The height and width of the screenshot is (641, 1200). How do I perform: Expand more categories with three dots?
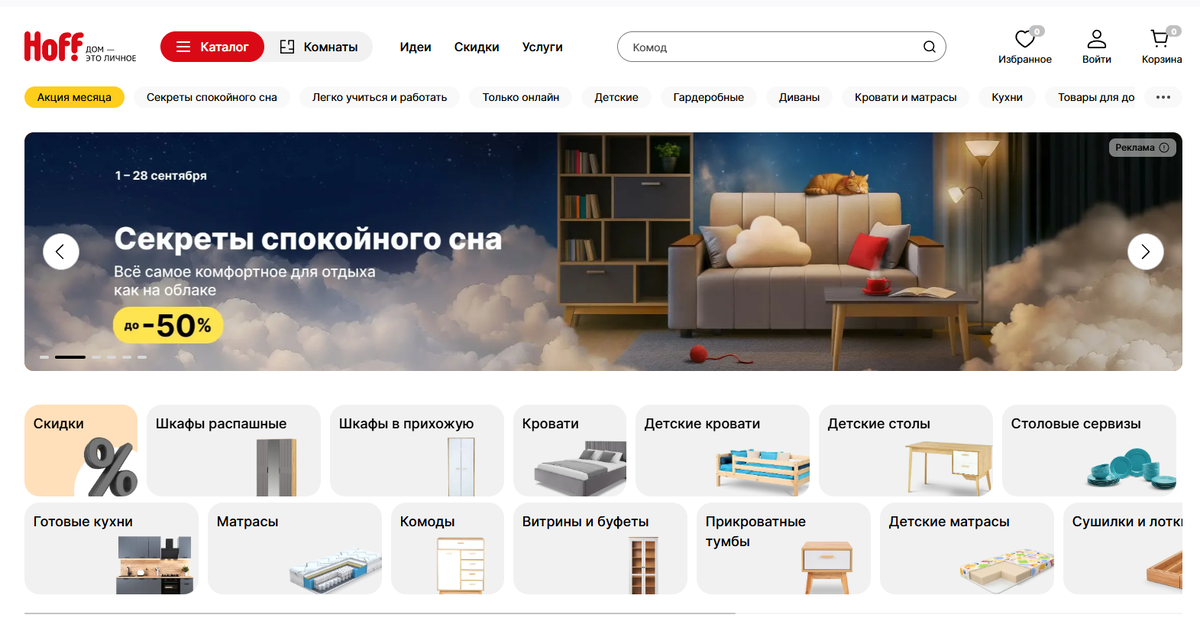coord(1163,97)
